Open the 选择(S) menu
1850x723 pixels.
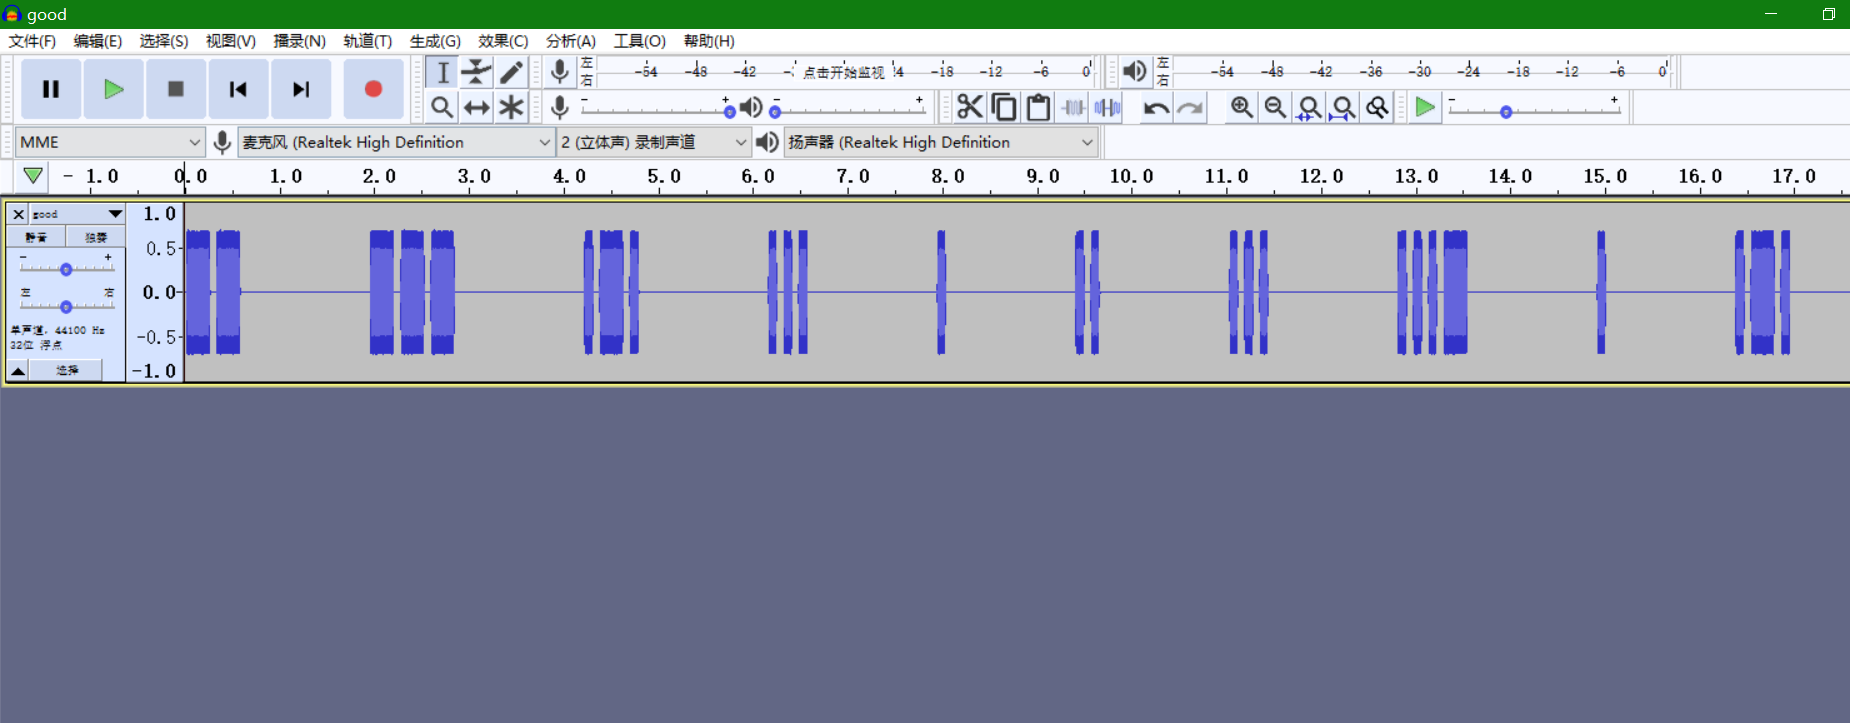(164, 41)
